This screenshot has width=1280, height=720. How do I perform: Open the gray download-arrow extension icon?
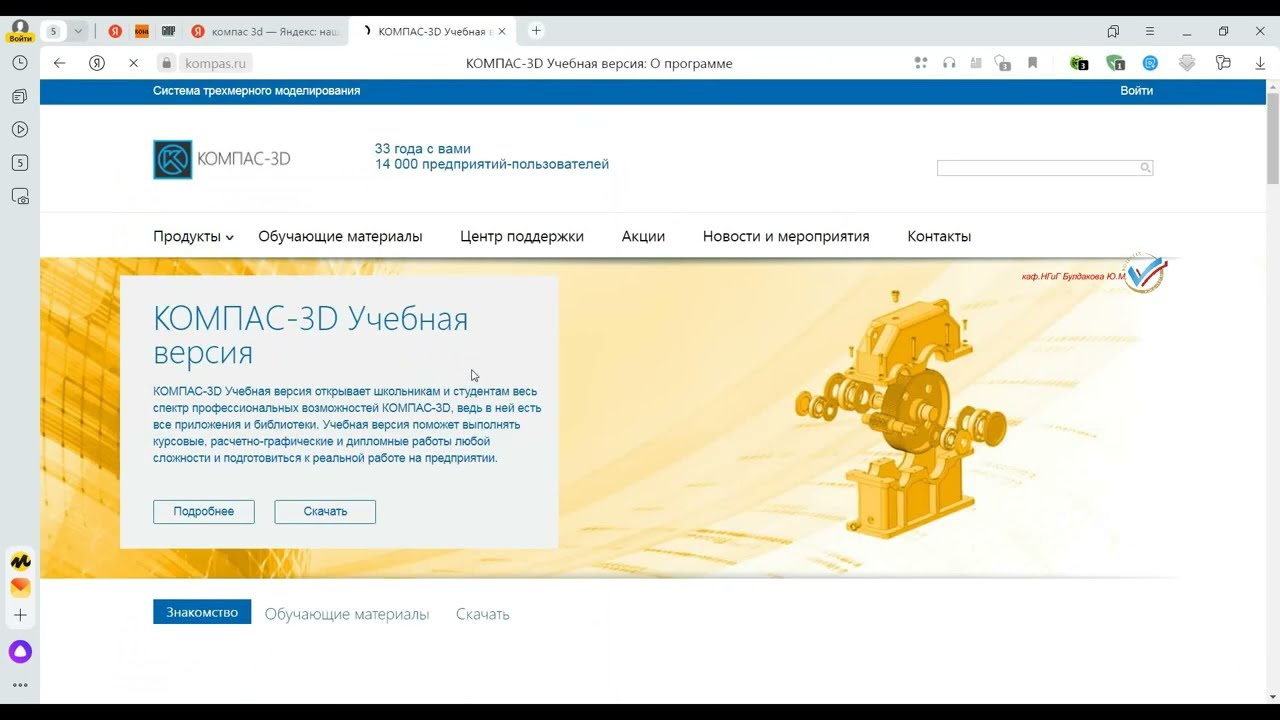click(x=1187, y=63)
